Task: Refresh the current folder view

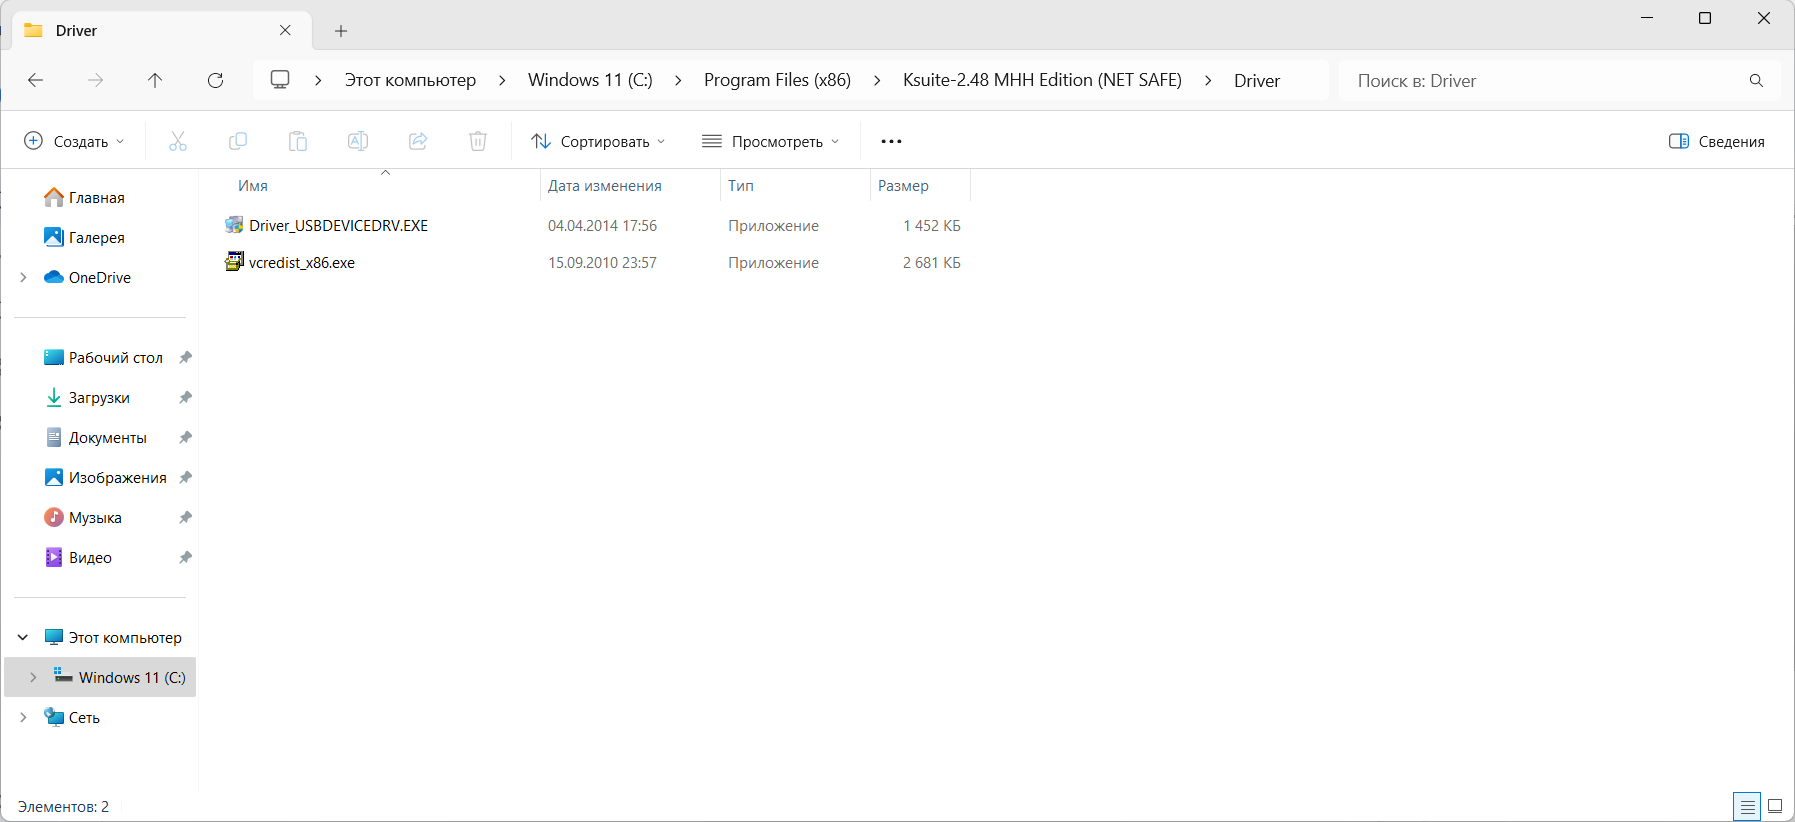Action: [215, 80]
